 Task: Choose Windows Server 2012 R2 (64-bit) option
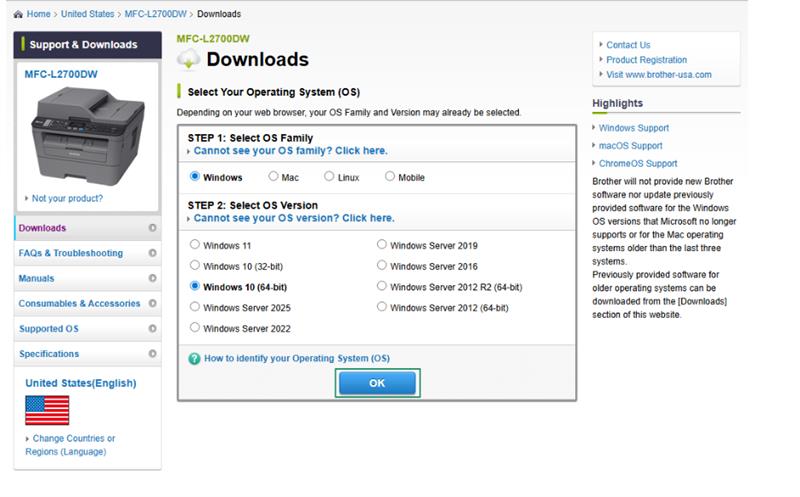click(382, 286)
